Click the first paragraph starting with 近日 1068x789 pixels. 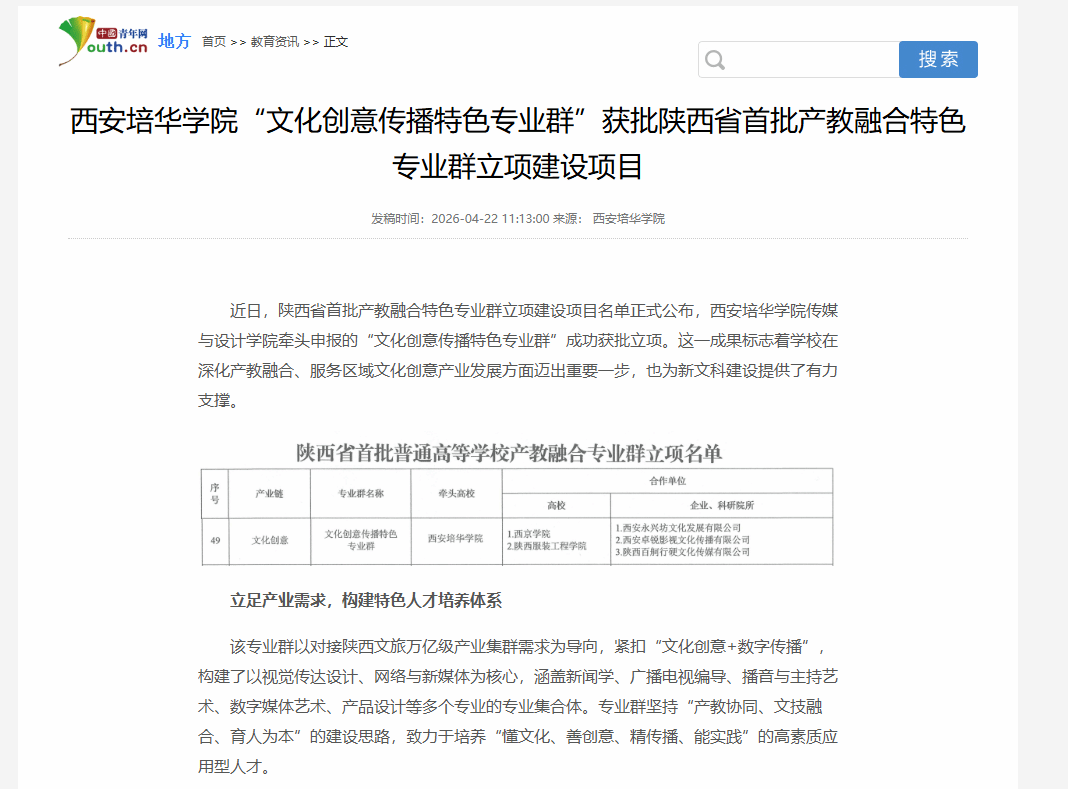[518, 355]
